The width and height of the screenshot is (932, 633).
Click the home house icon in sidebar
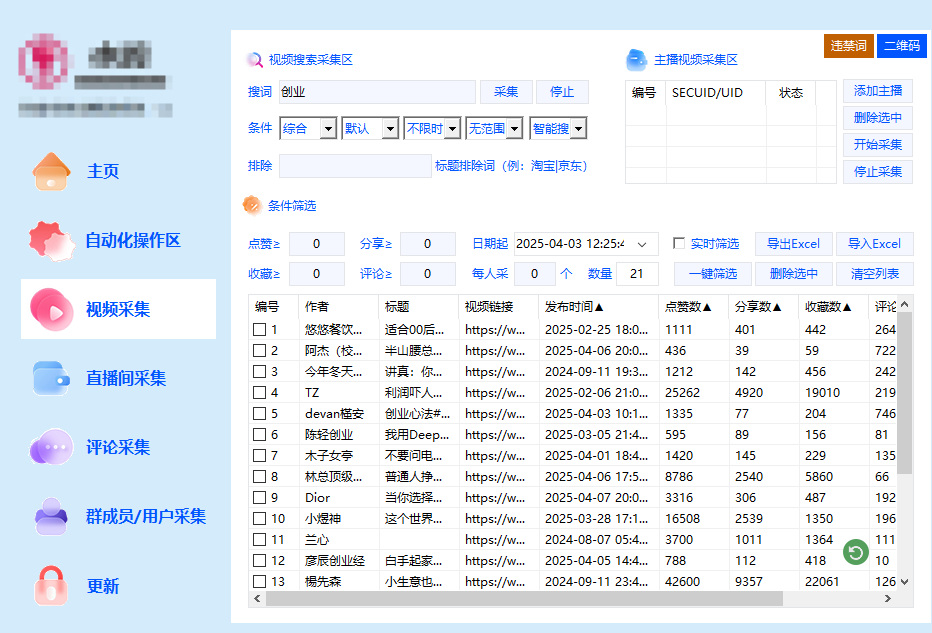click(51, 171)
